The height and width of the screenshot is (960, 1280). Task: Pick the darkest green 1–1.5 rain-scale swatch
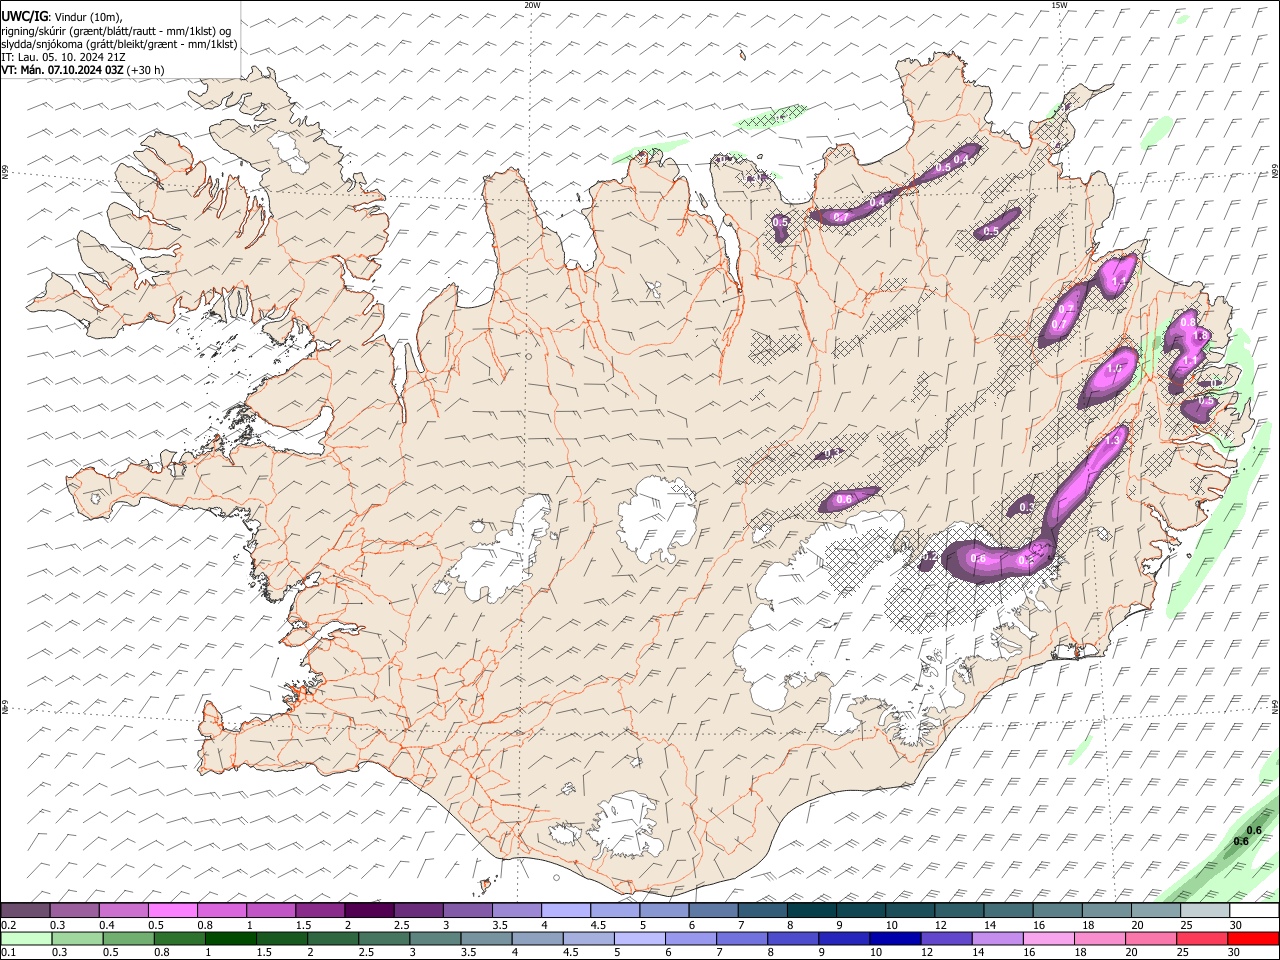point(231,938)
